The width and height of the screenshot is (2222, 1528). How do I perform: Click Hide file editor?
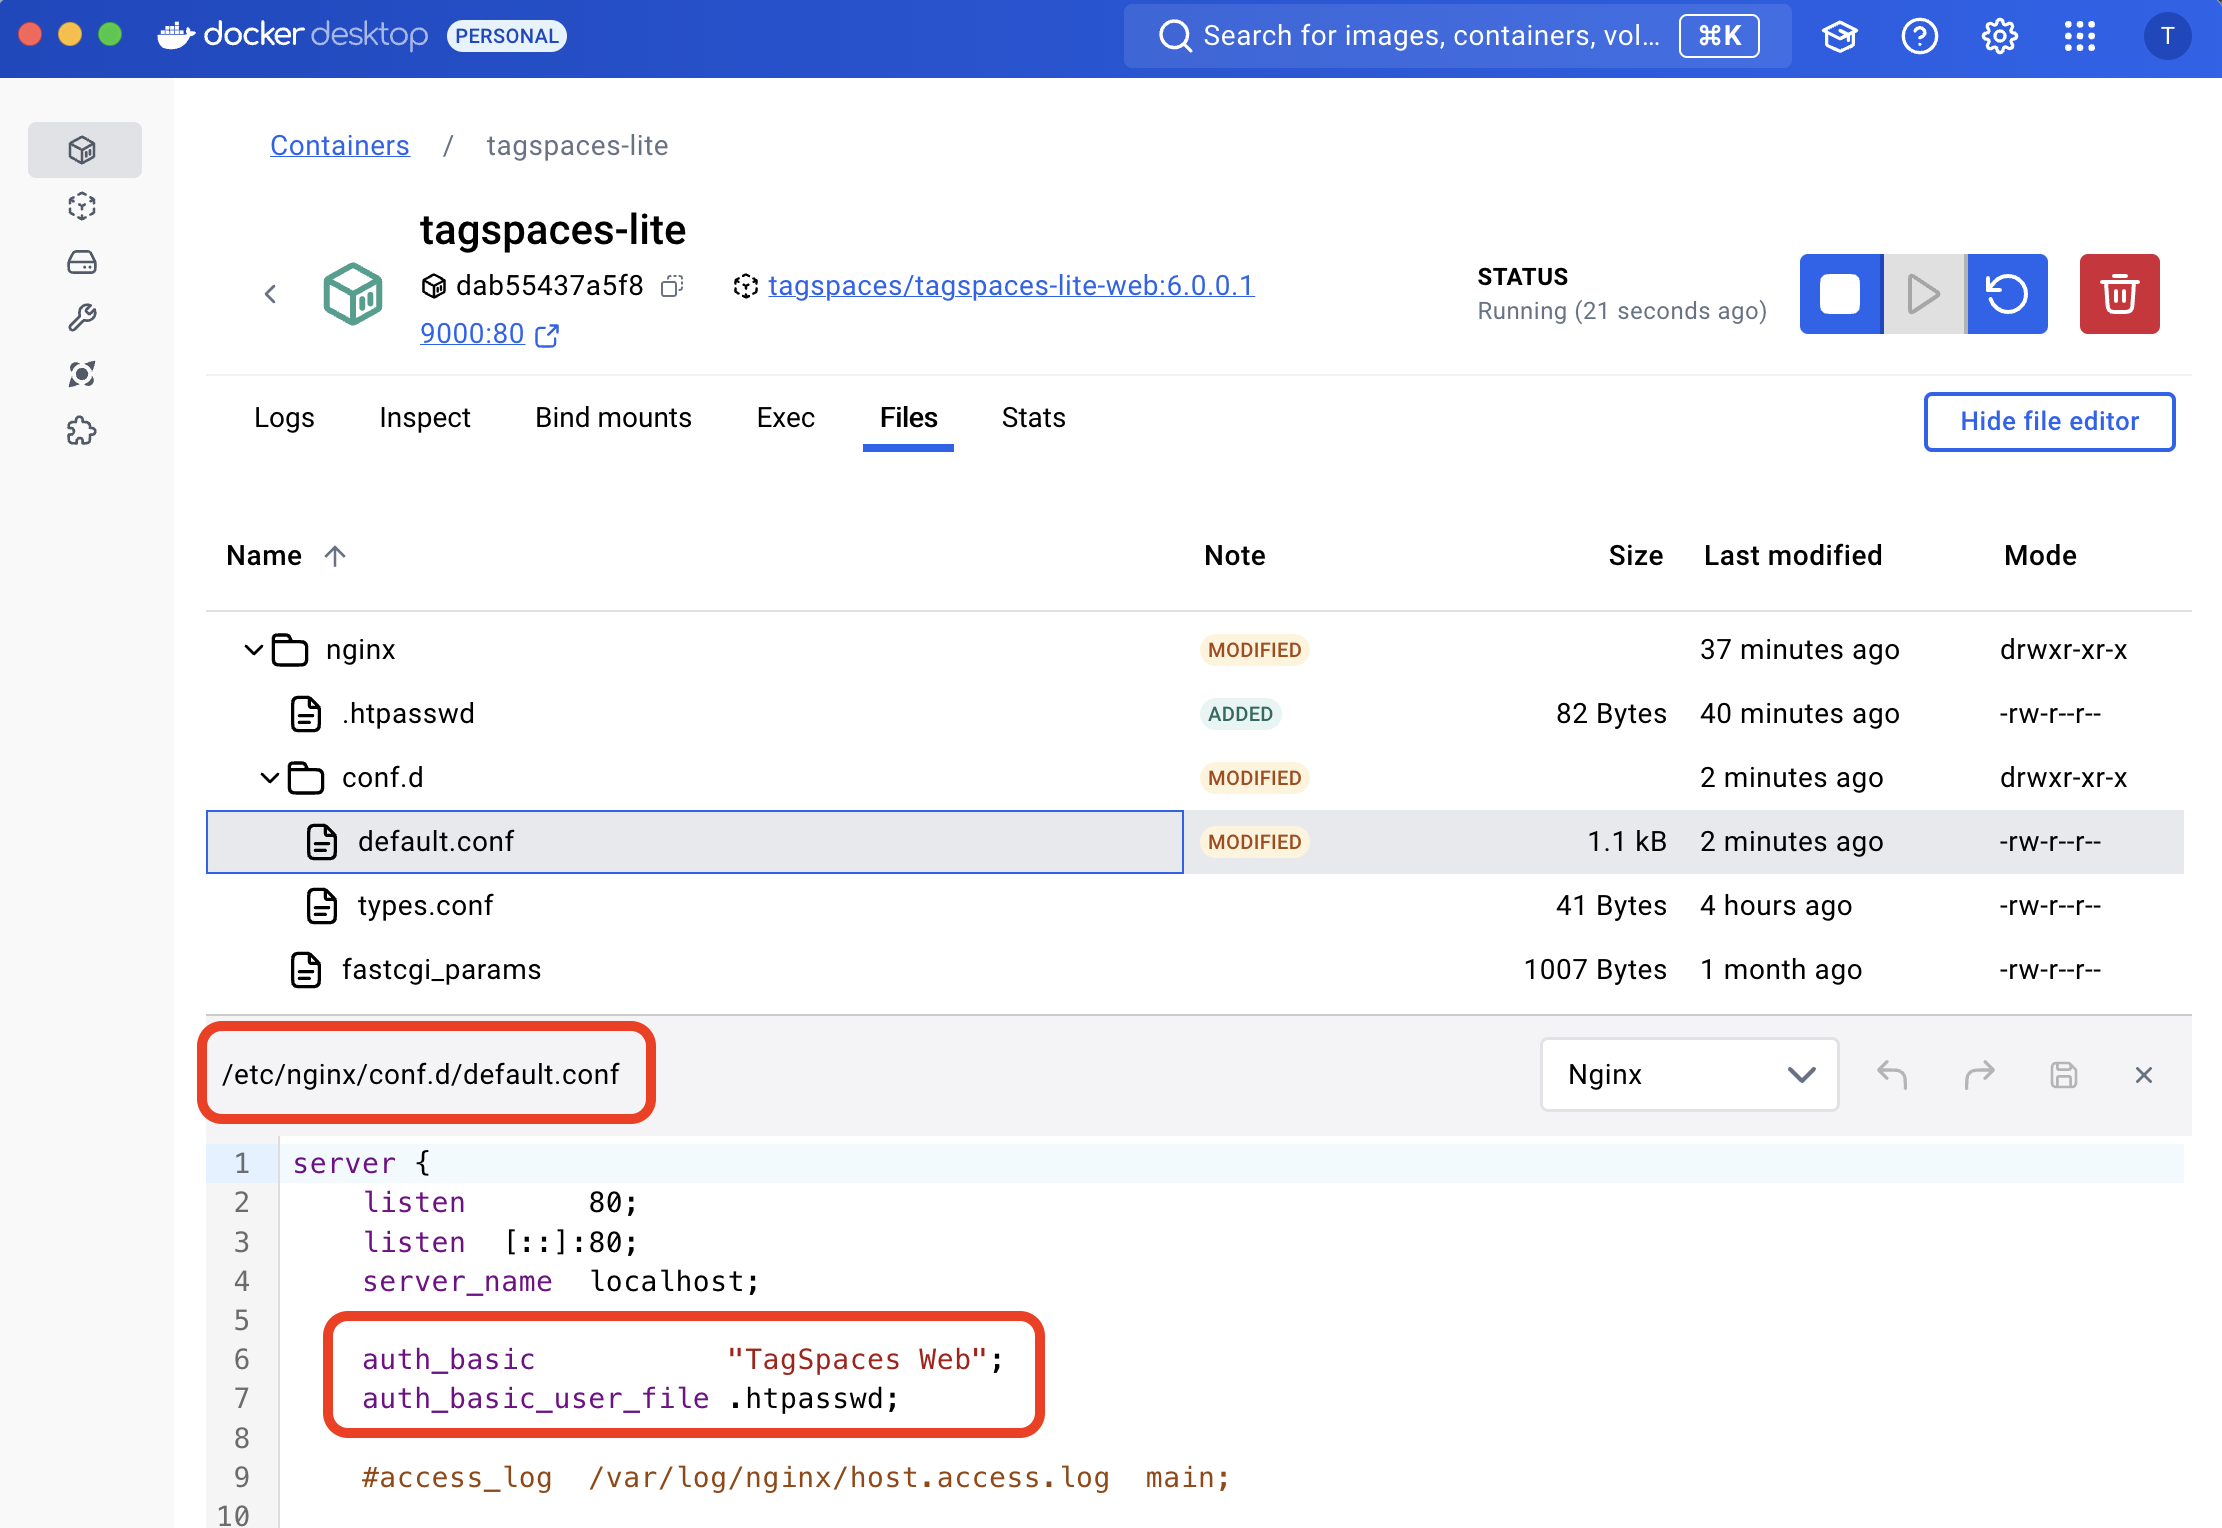pos(2049,421)
